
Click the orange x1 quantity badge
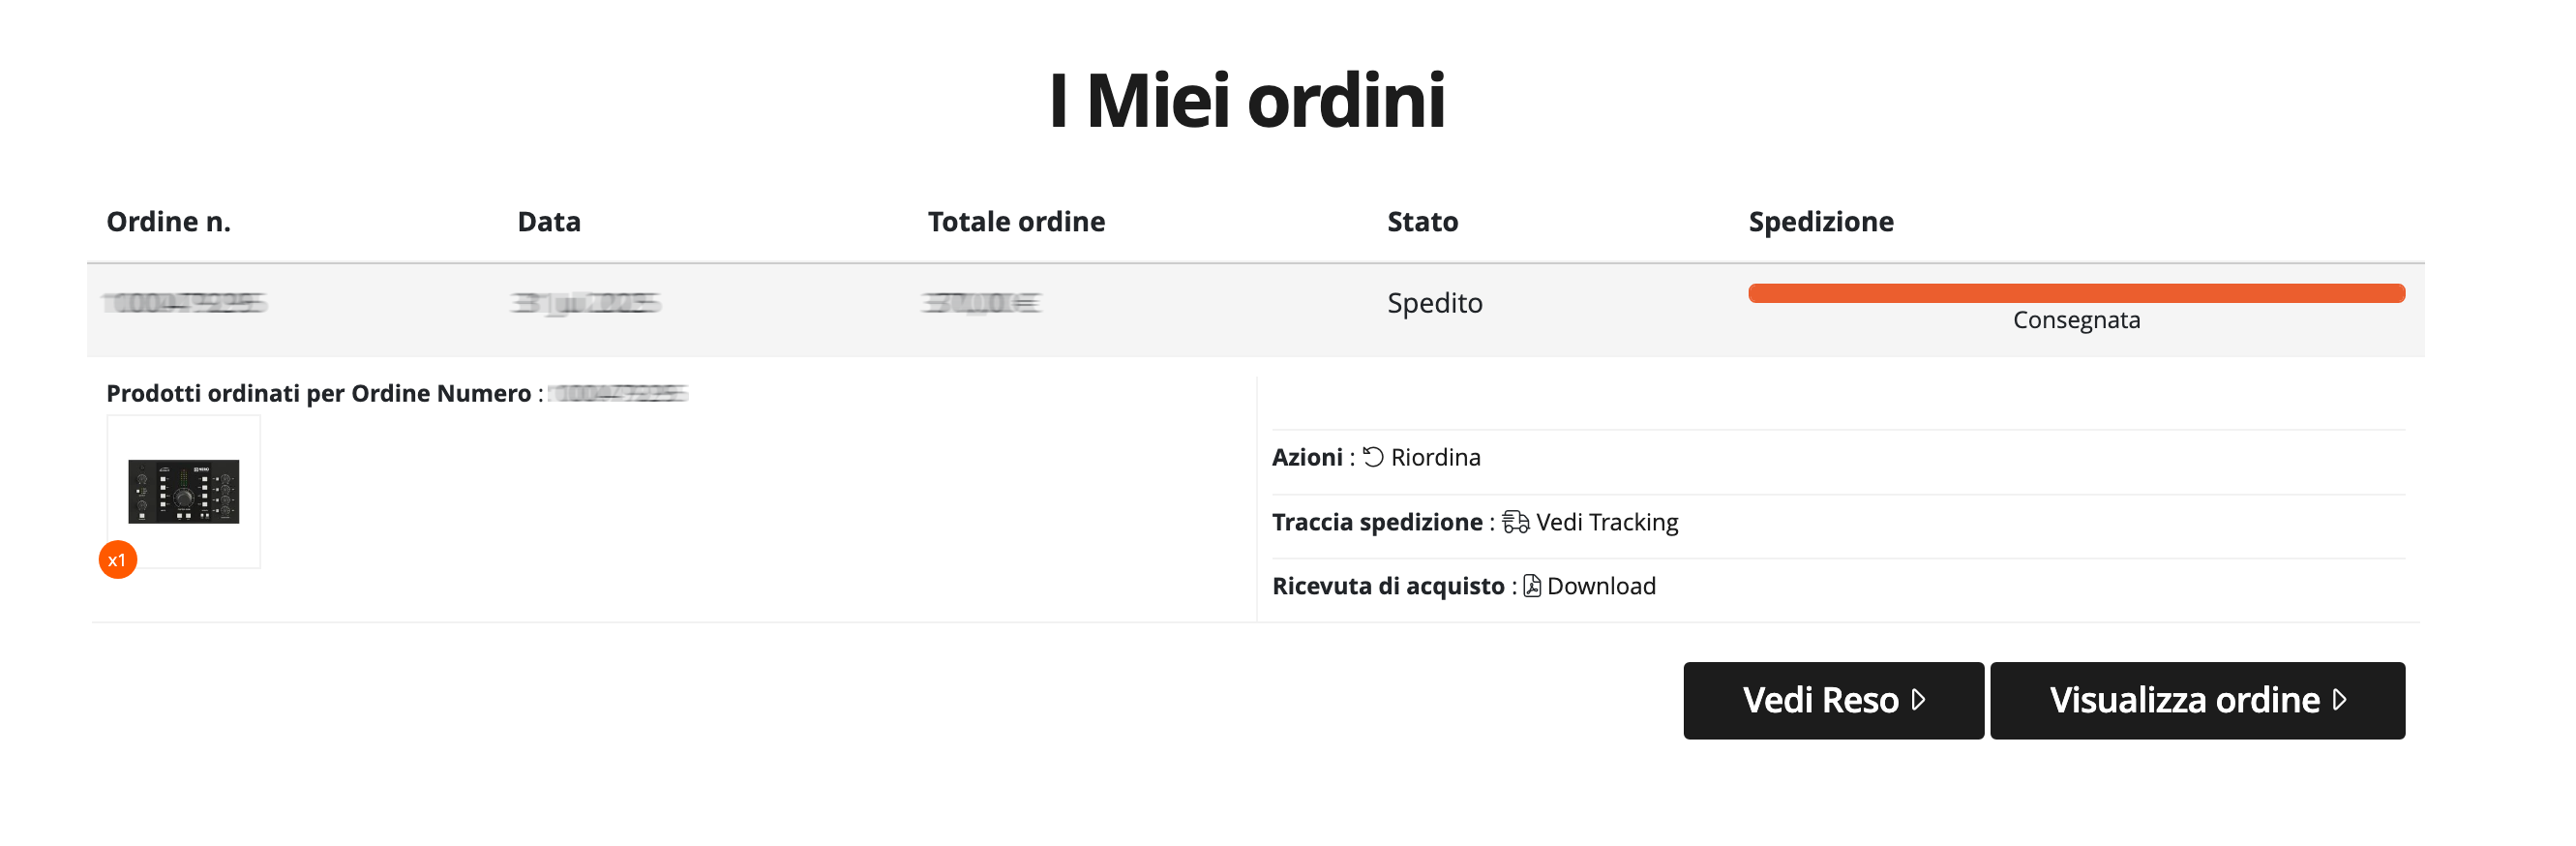pos(118,560)
